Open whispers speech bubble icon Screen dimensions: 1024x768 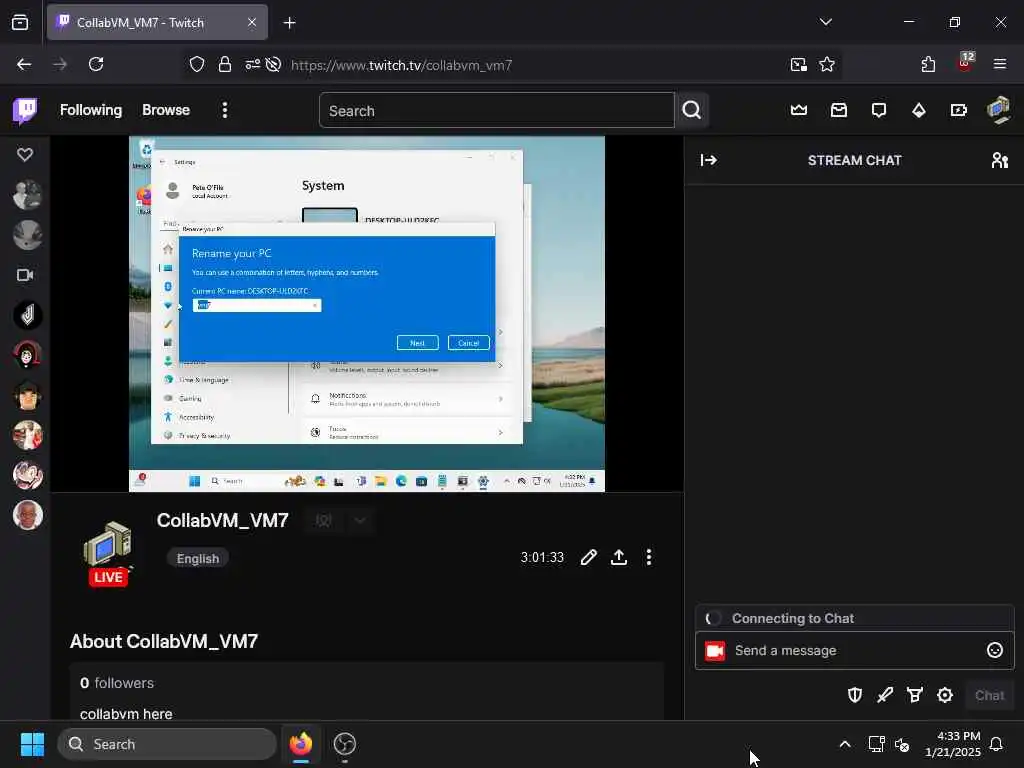click(x=879, y=110)
